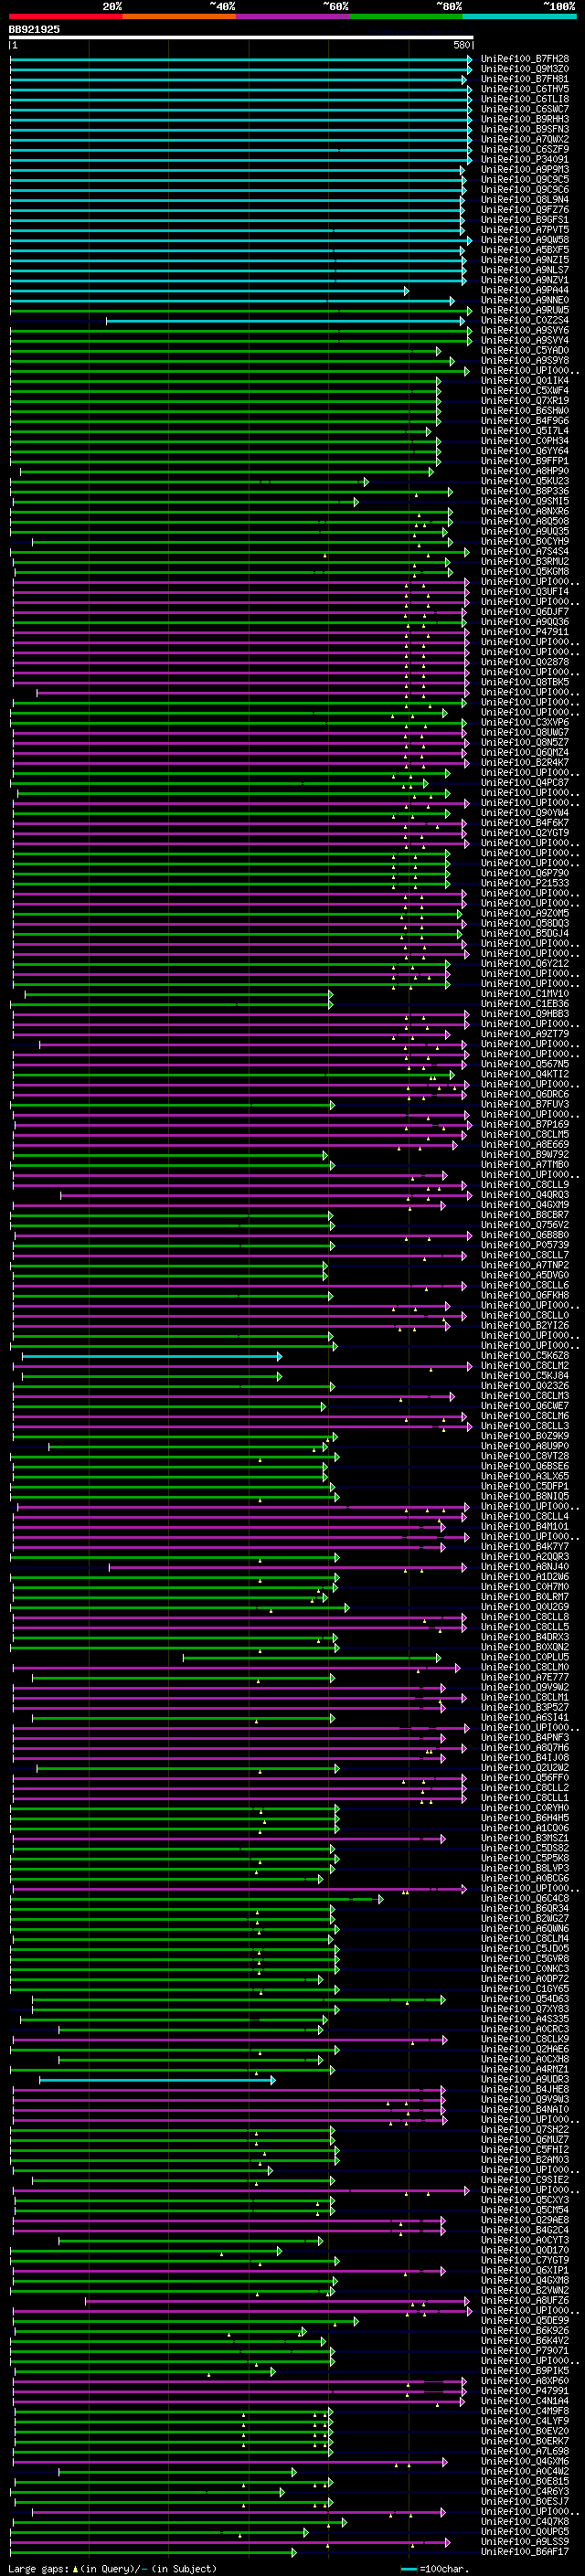585x2576 pixels.
Task: Select hit label UniRef100_C6THV5
Action: pos(525,89)
